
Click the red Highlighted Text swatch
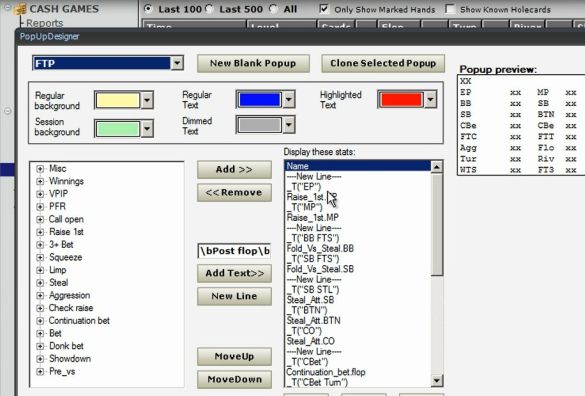(x=401, y=100)
